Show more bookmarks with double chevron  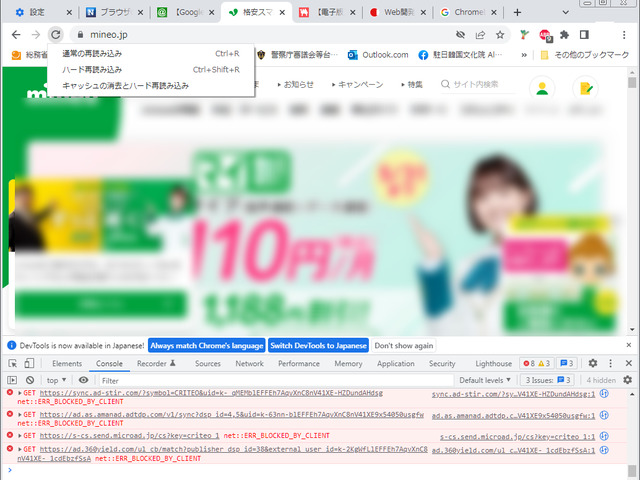[524, 55]
